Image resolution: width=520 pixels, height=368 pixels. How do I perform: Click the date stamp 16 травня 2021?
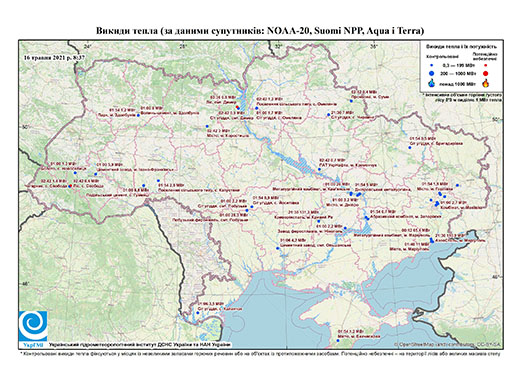[54, 57]
